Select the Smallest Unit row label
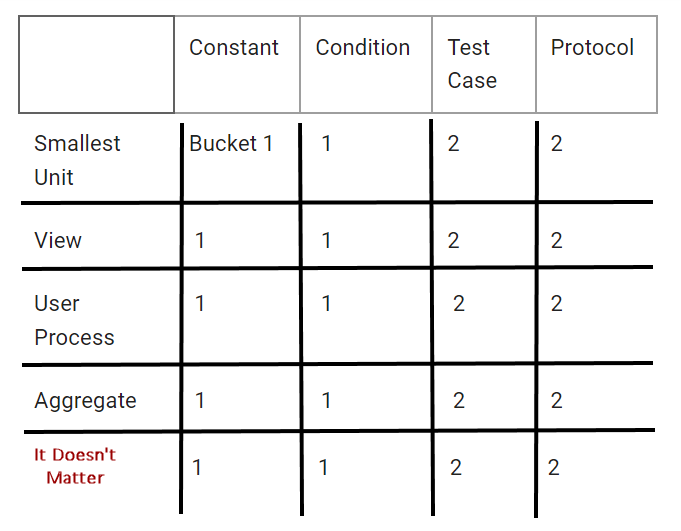 click(x=77, y=160)
